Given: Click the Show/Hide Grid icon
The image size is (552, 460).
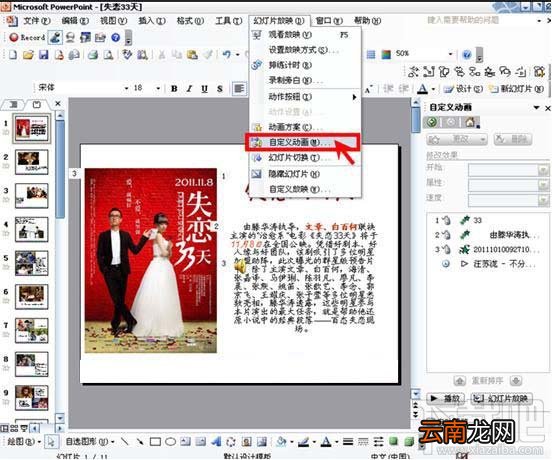Looking at the screenshot, I should [371, 55].
